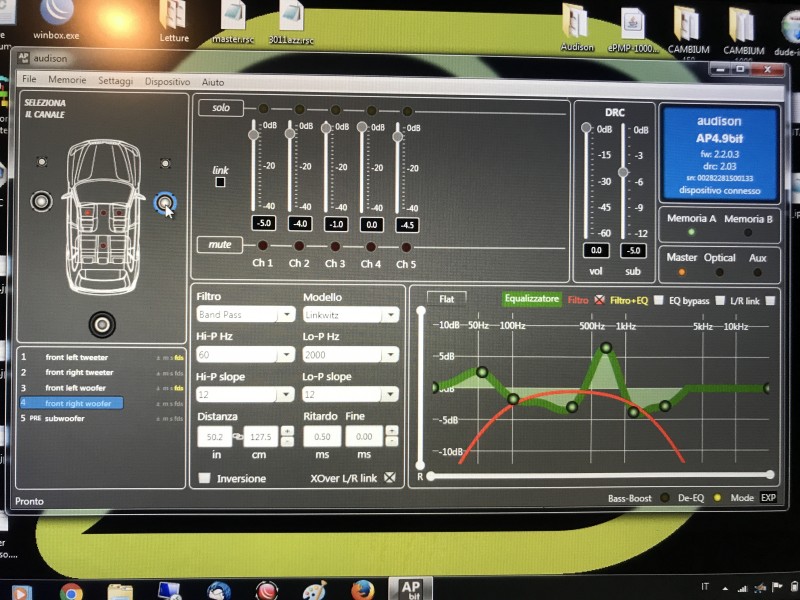Click the DRC sub slider handle

(623, 172)
